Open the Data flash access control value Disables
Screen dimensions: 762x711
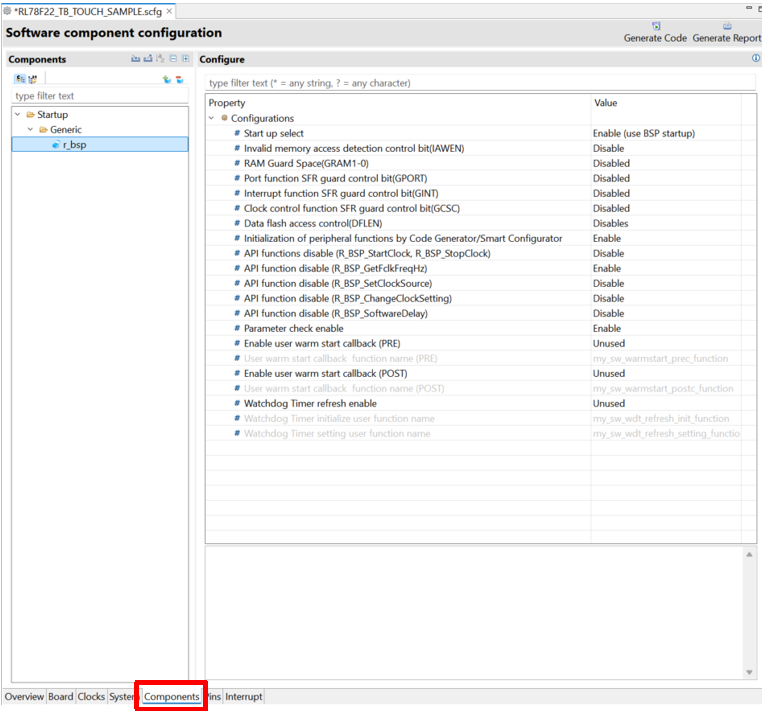(666, 224)
